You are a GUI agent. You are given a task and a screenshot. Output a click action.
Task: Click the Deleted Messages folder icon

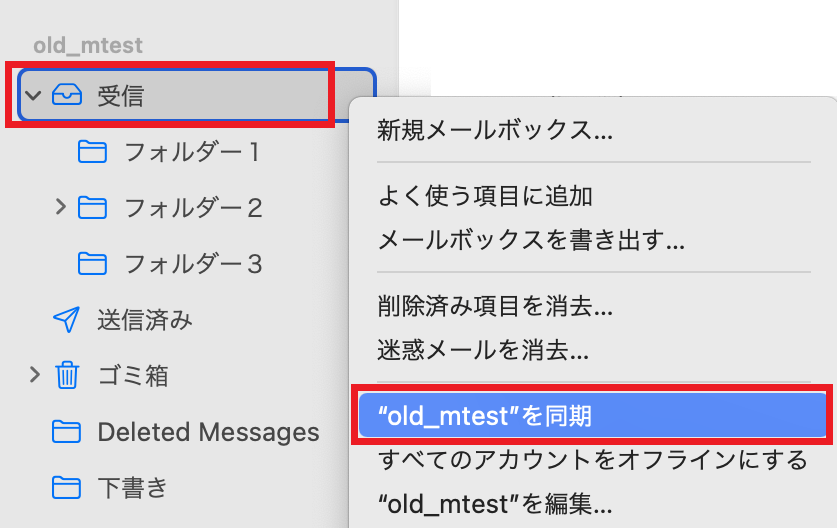66,432
